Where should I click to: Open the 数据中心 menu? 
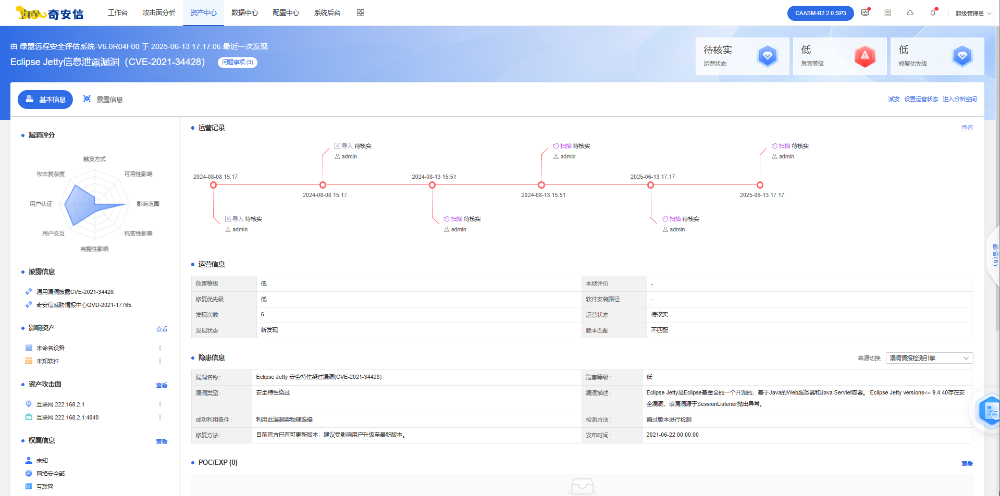[x=245, y=13]
